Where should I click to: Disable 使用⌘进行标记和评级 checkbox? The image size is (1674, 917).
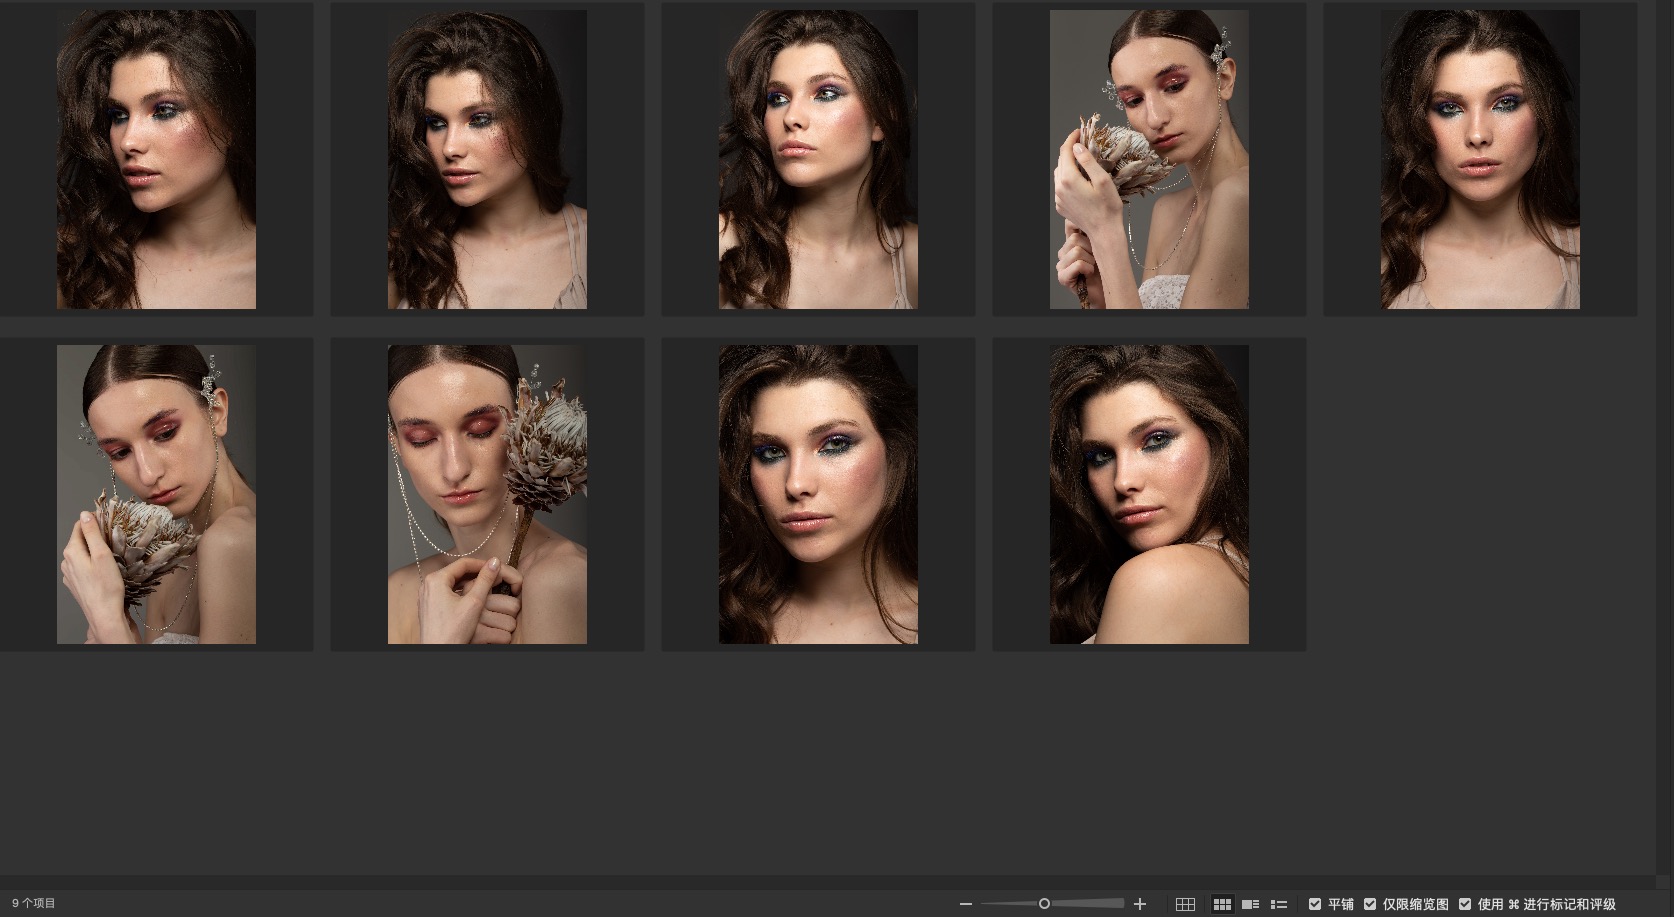(x=1465, y=904)
